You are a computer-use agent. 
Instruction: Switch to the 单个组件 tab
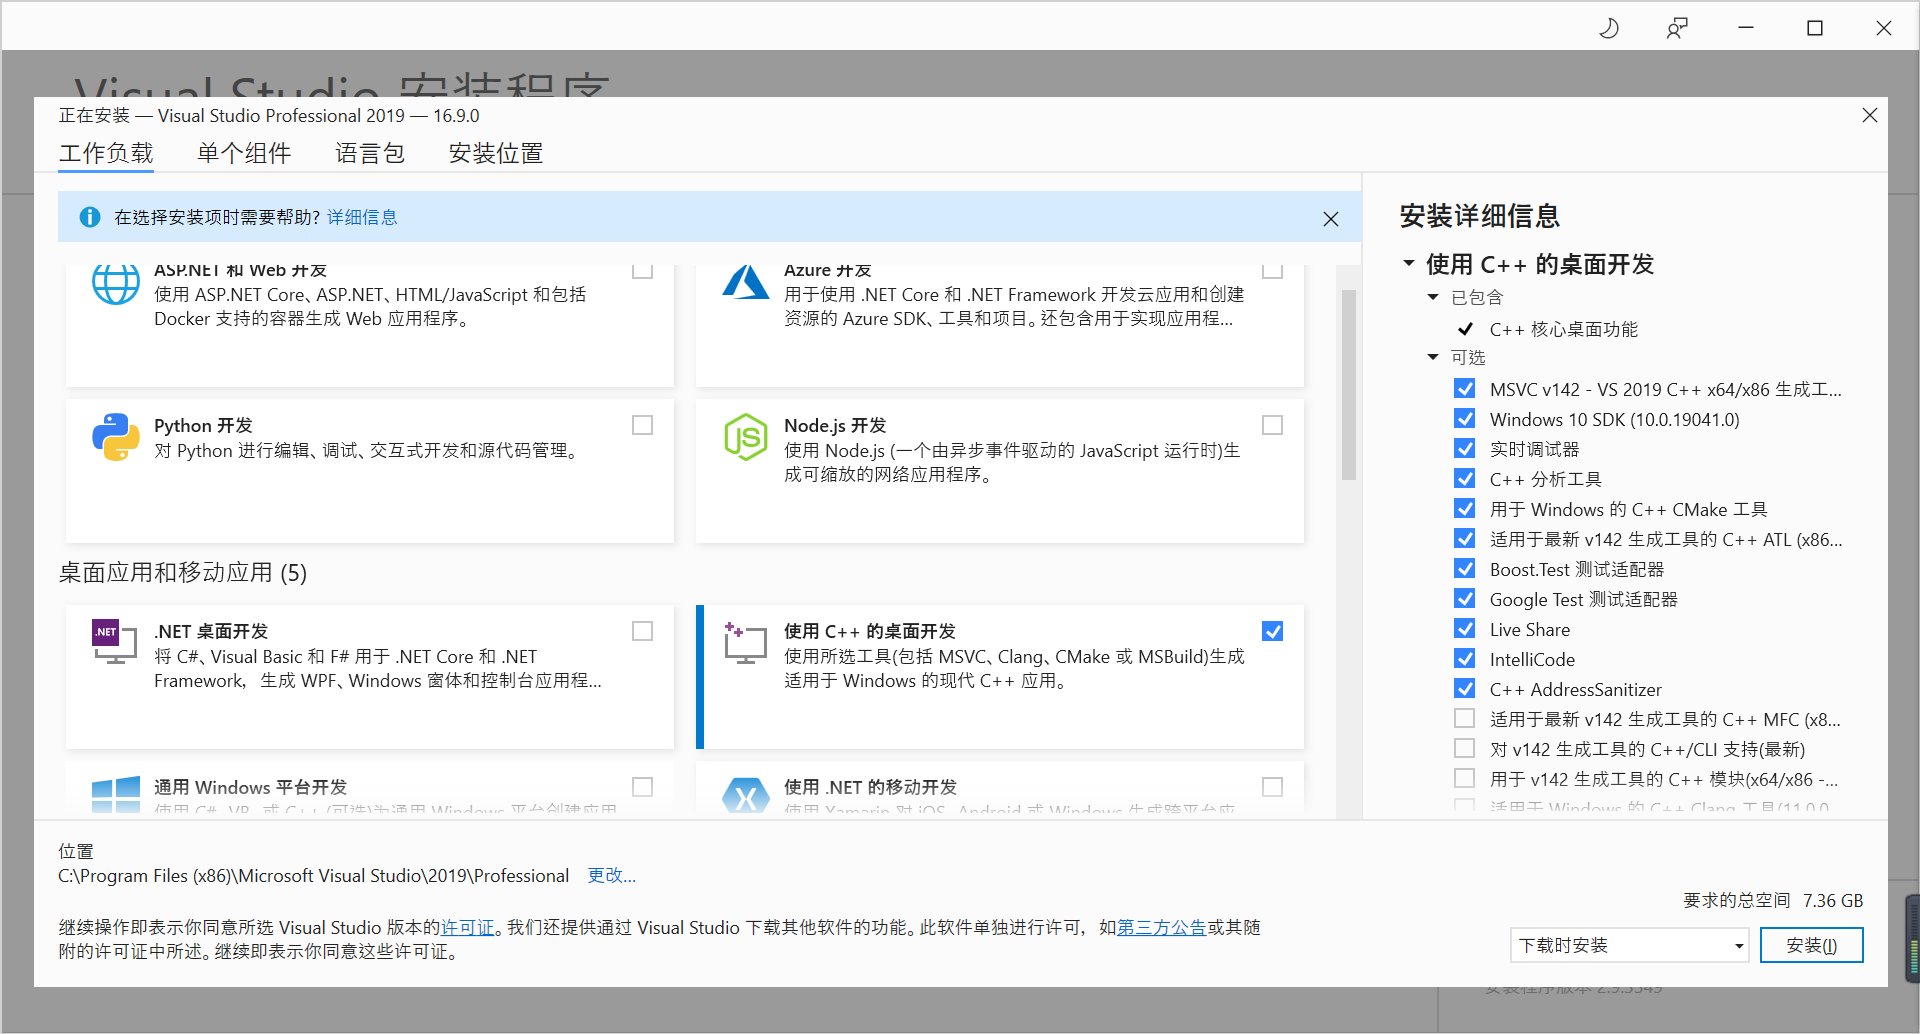[x=244, y=153]
